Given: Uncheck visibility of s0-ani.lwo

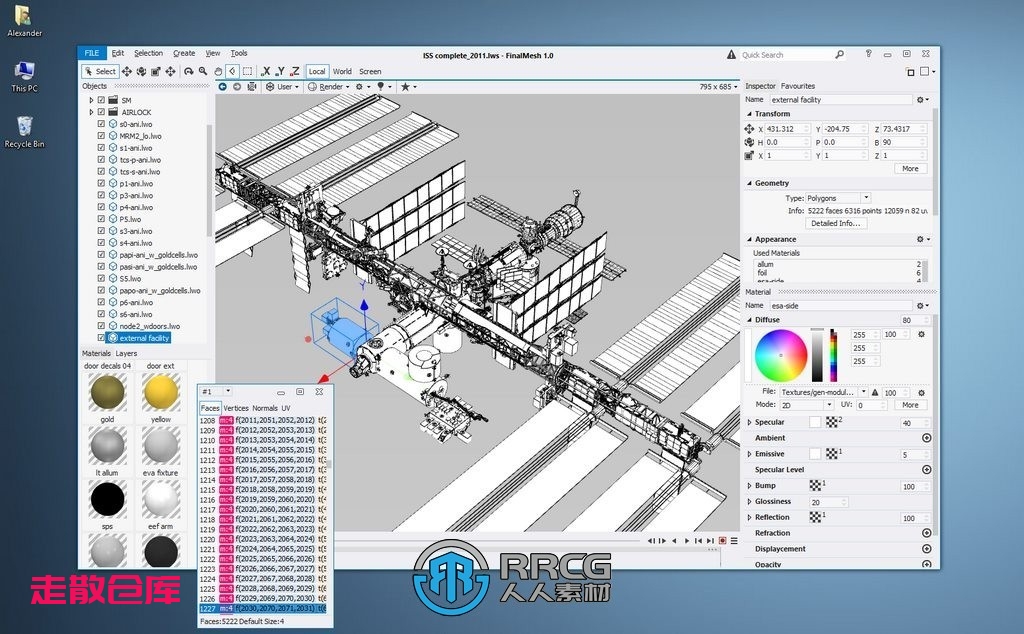Looking at the screenshot, I should point(101,123).
